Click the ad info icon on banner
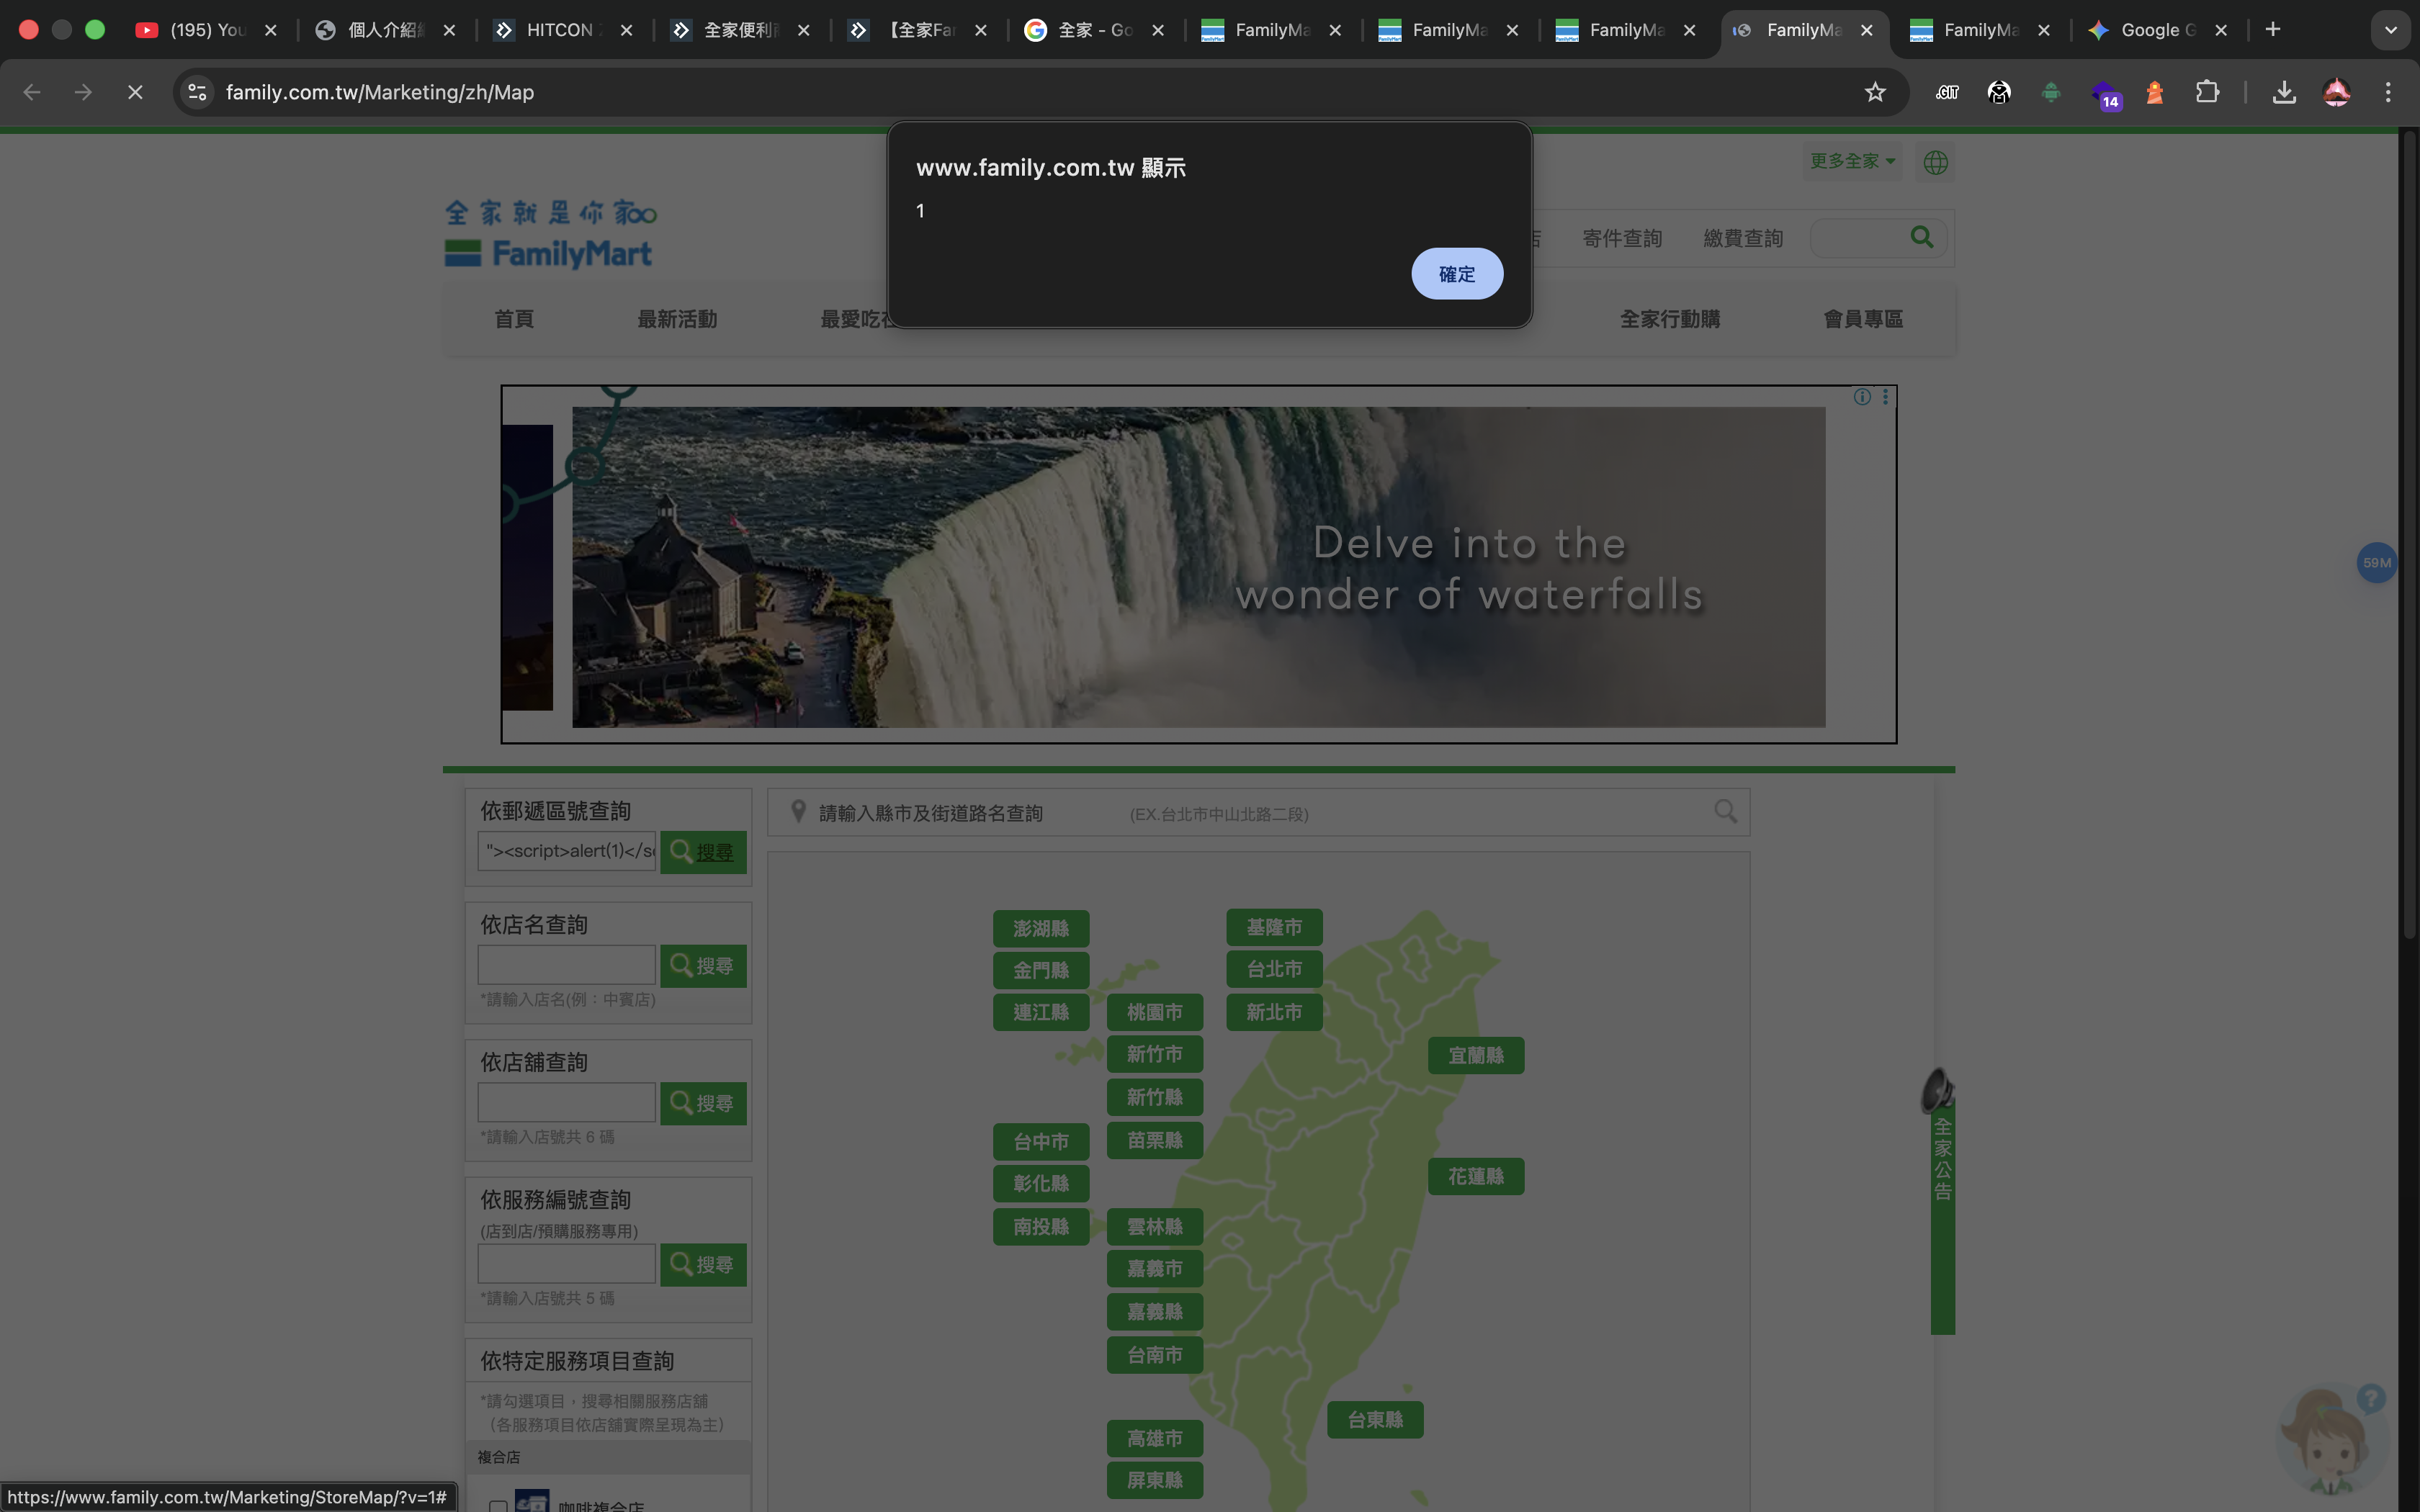The image size is (2420, 1512). [1862, 397]
